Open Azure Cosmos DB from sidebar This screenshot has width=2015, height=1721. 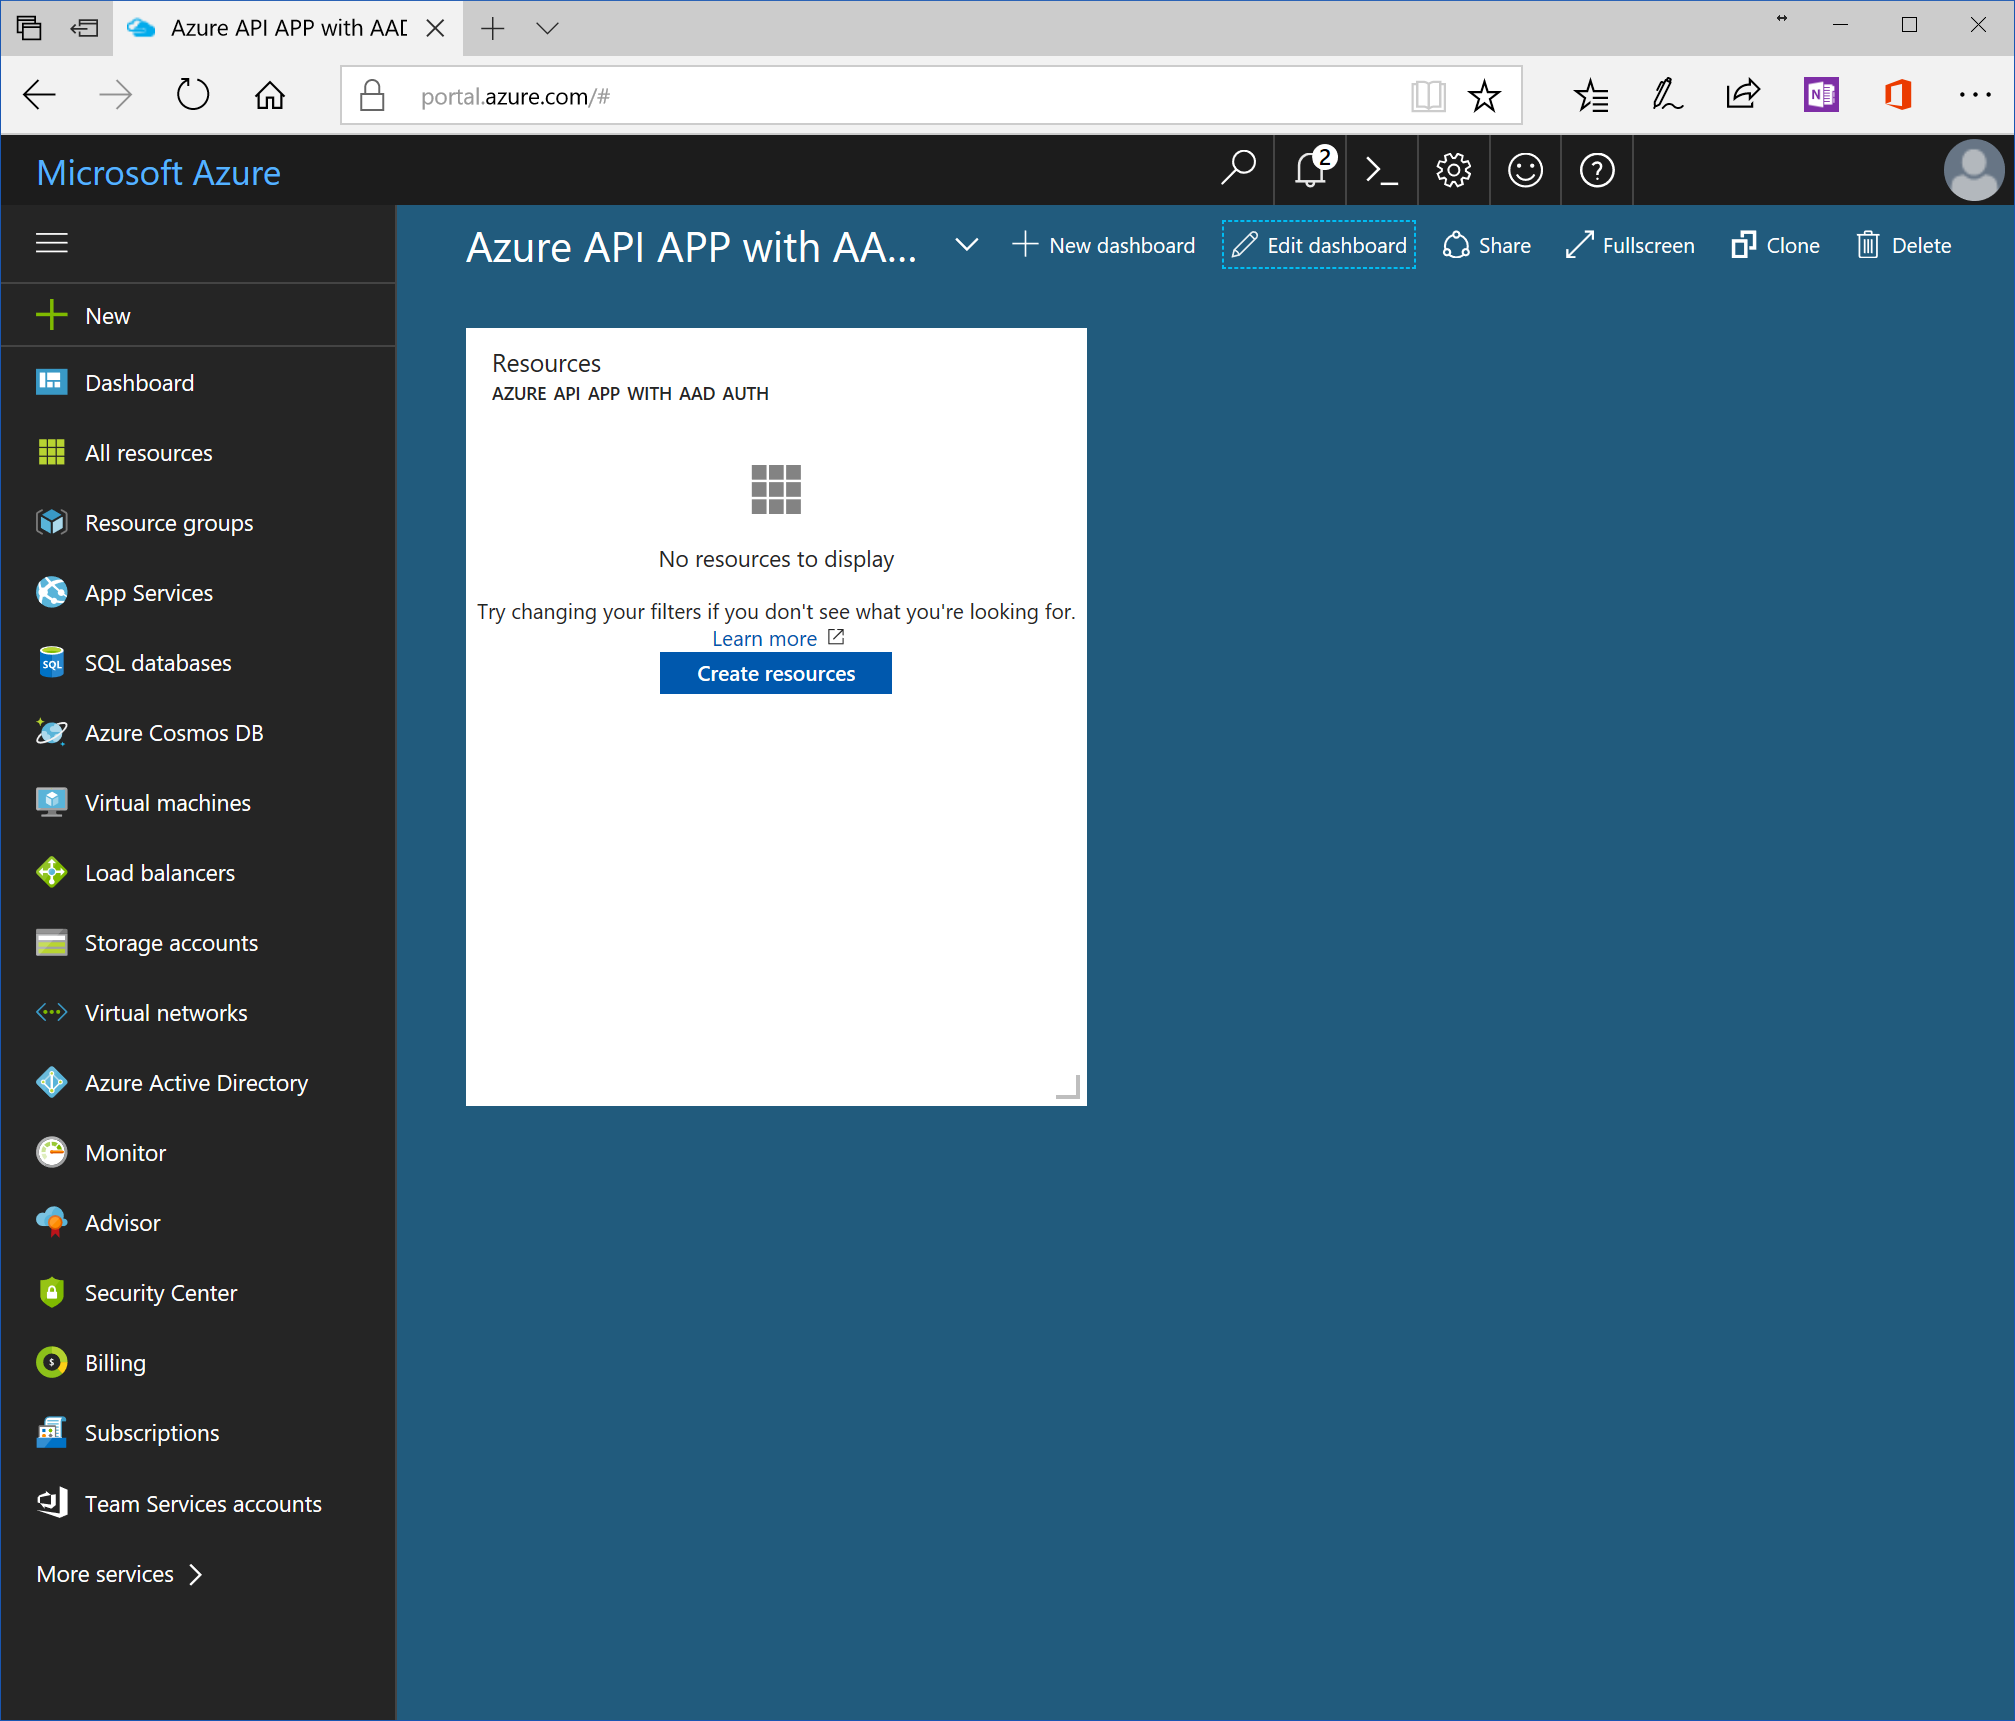[x=173, y=733]
